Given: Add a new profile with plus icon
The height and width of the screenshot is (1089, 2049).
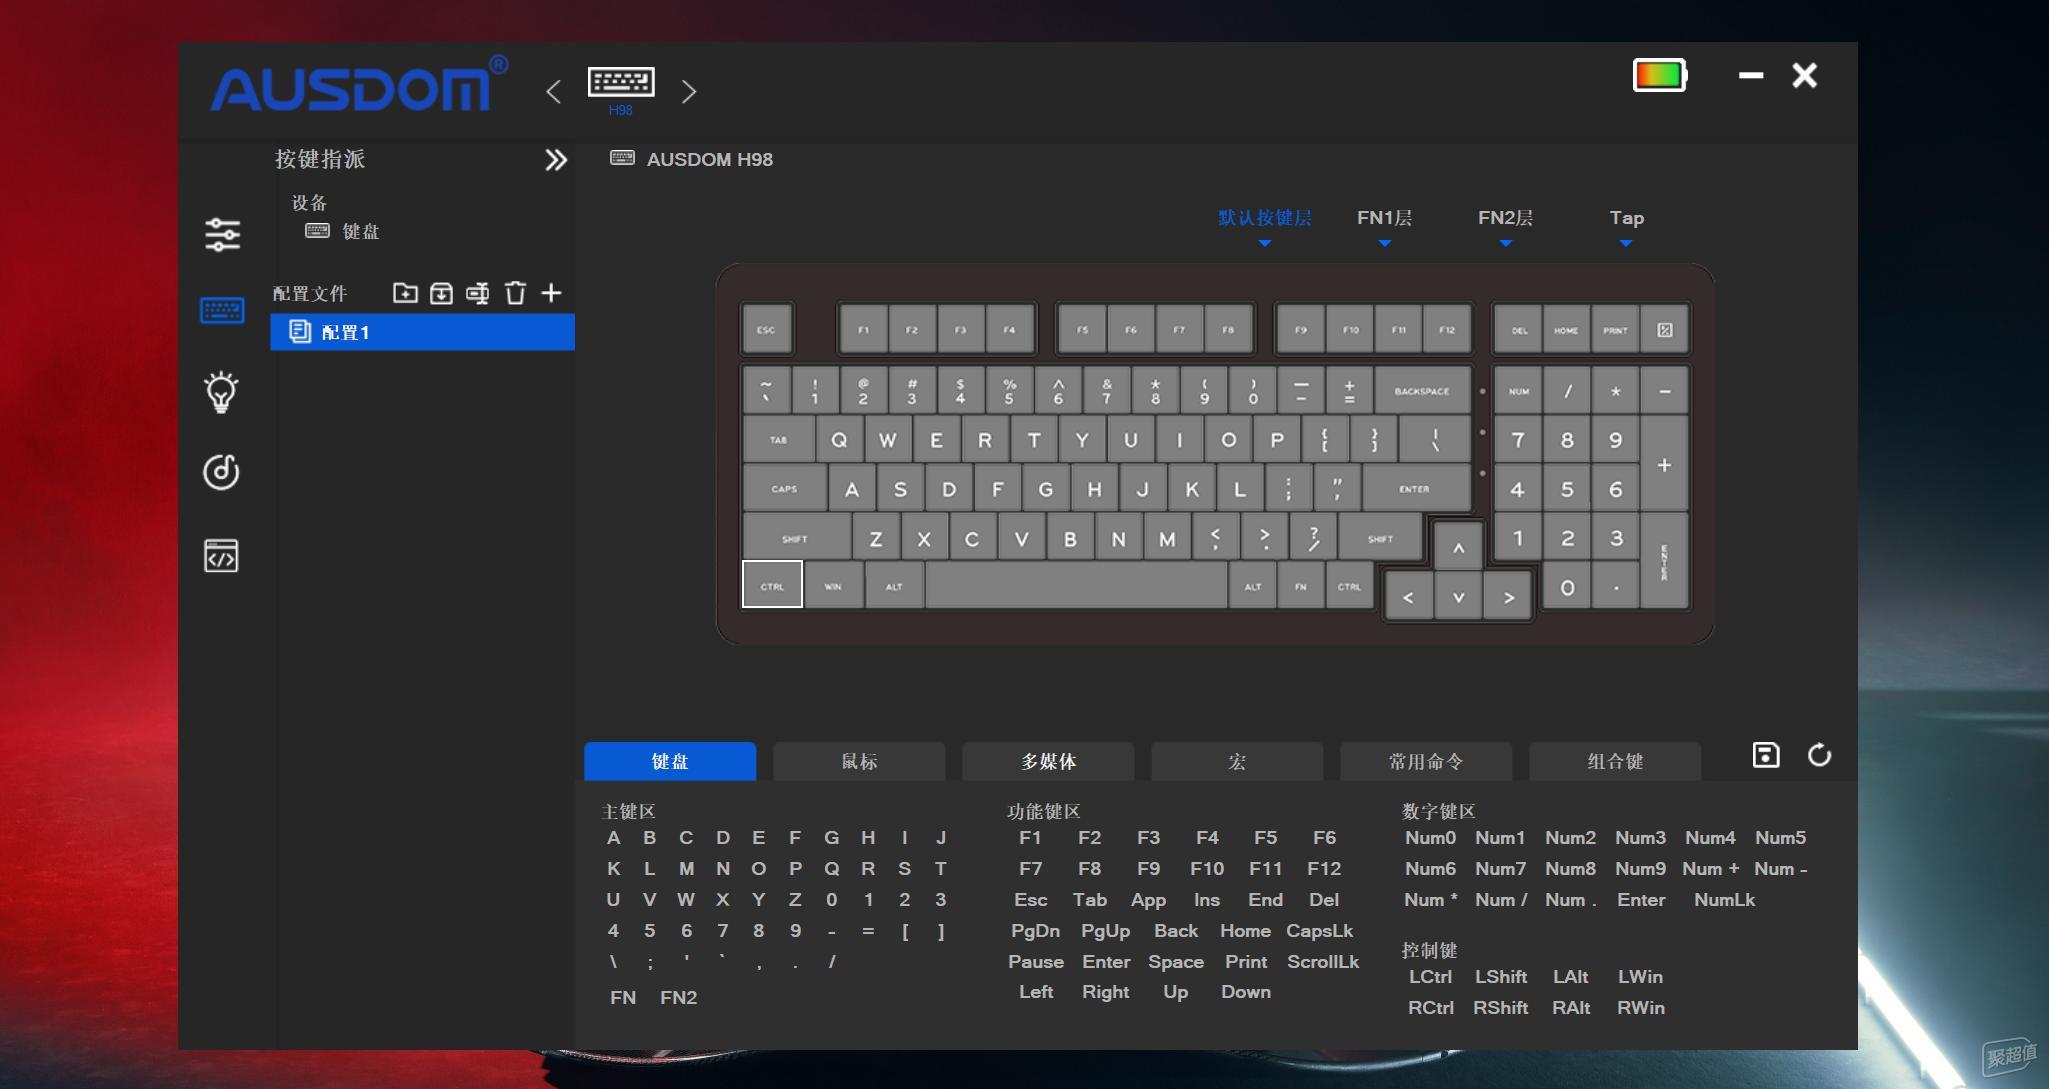Looking at the screenshot, I should pyautogui.click(x=551, y=293).
